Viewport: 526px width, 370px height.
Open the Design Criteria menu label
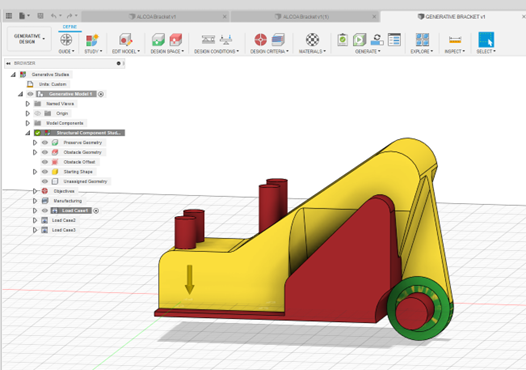(269, 51)
